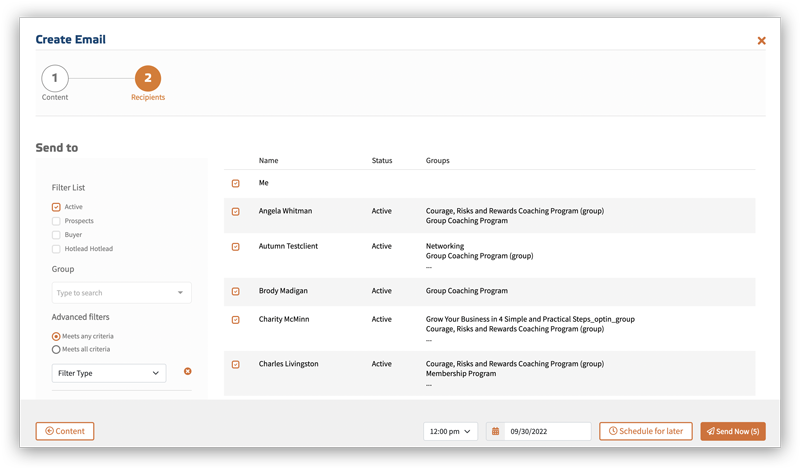Click the Status column header
This screenshot has width=800, height=469.
(382, 160)
